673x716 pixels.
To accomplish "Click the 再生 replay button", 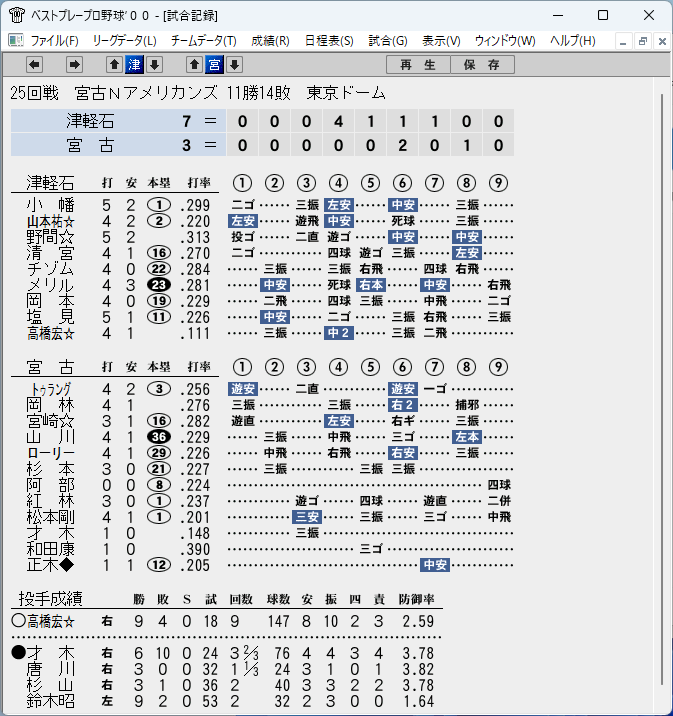I will pyautogui.click(x=418, y=65).
